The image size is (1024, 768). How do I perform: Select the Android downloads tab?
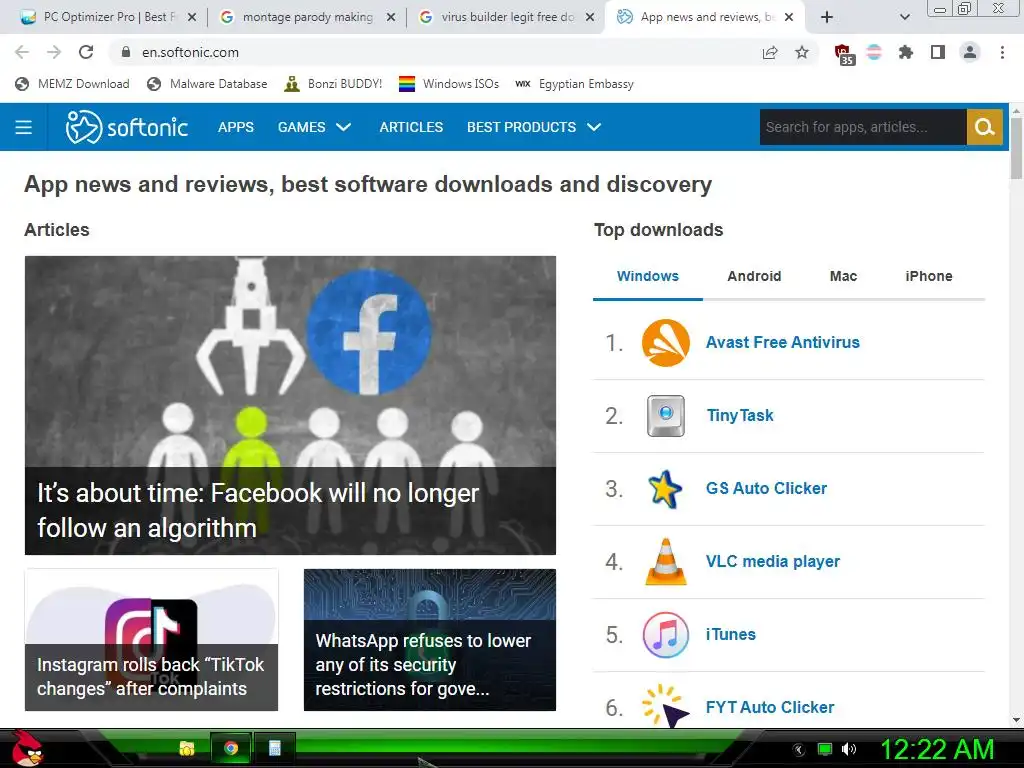pos(754,276)
